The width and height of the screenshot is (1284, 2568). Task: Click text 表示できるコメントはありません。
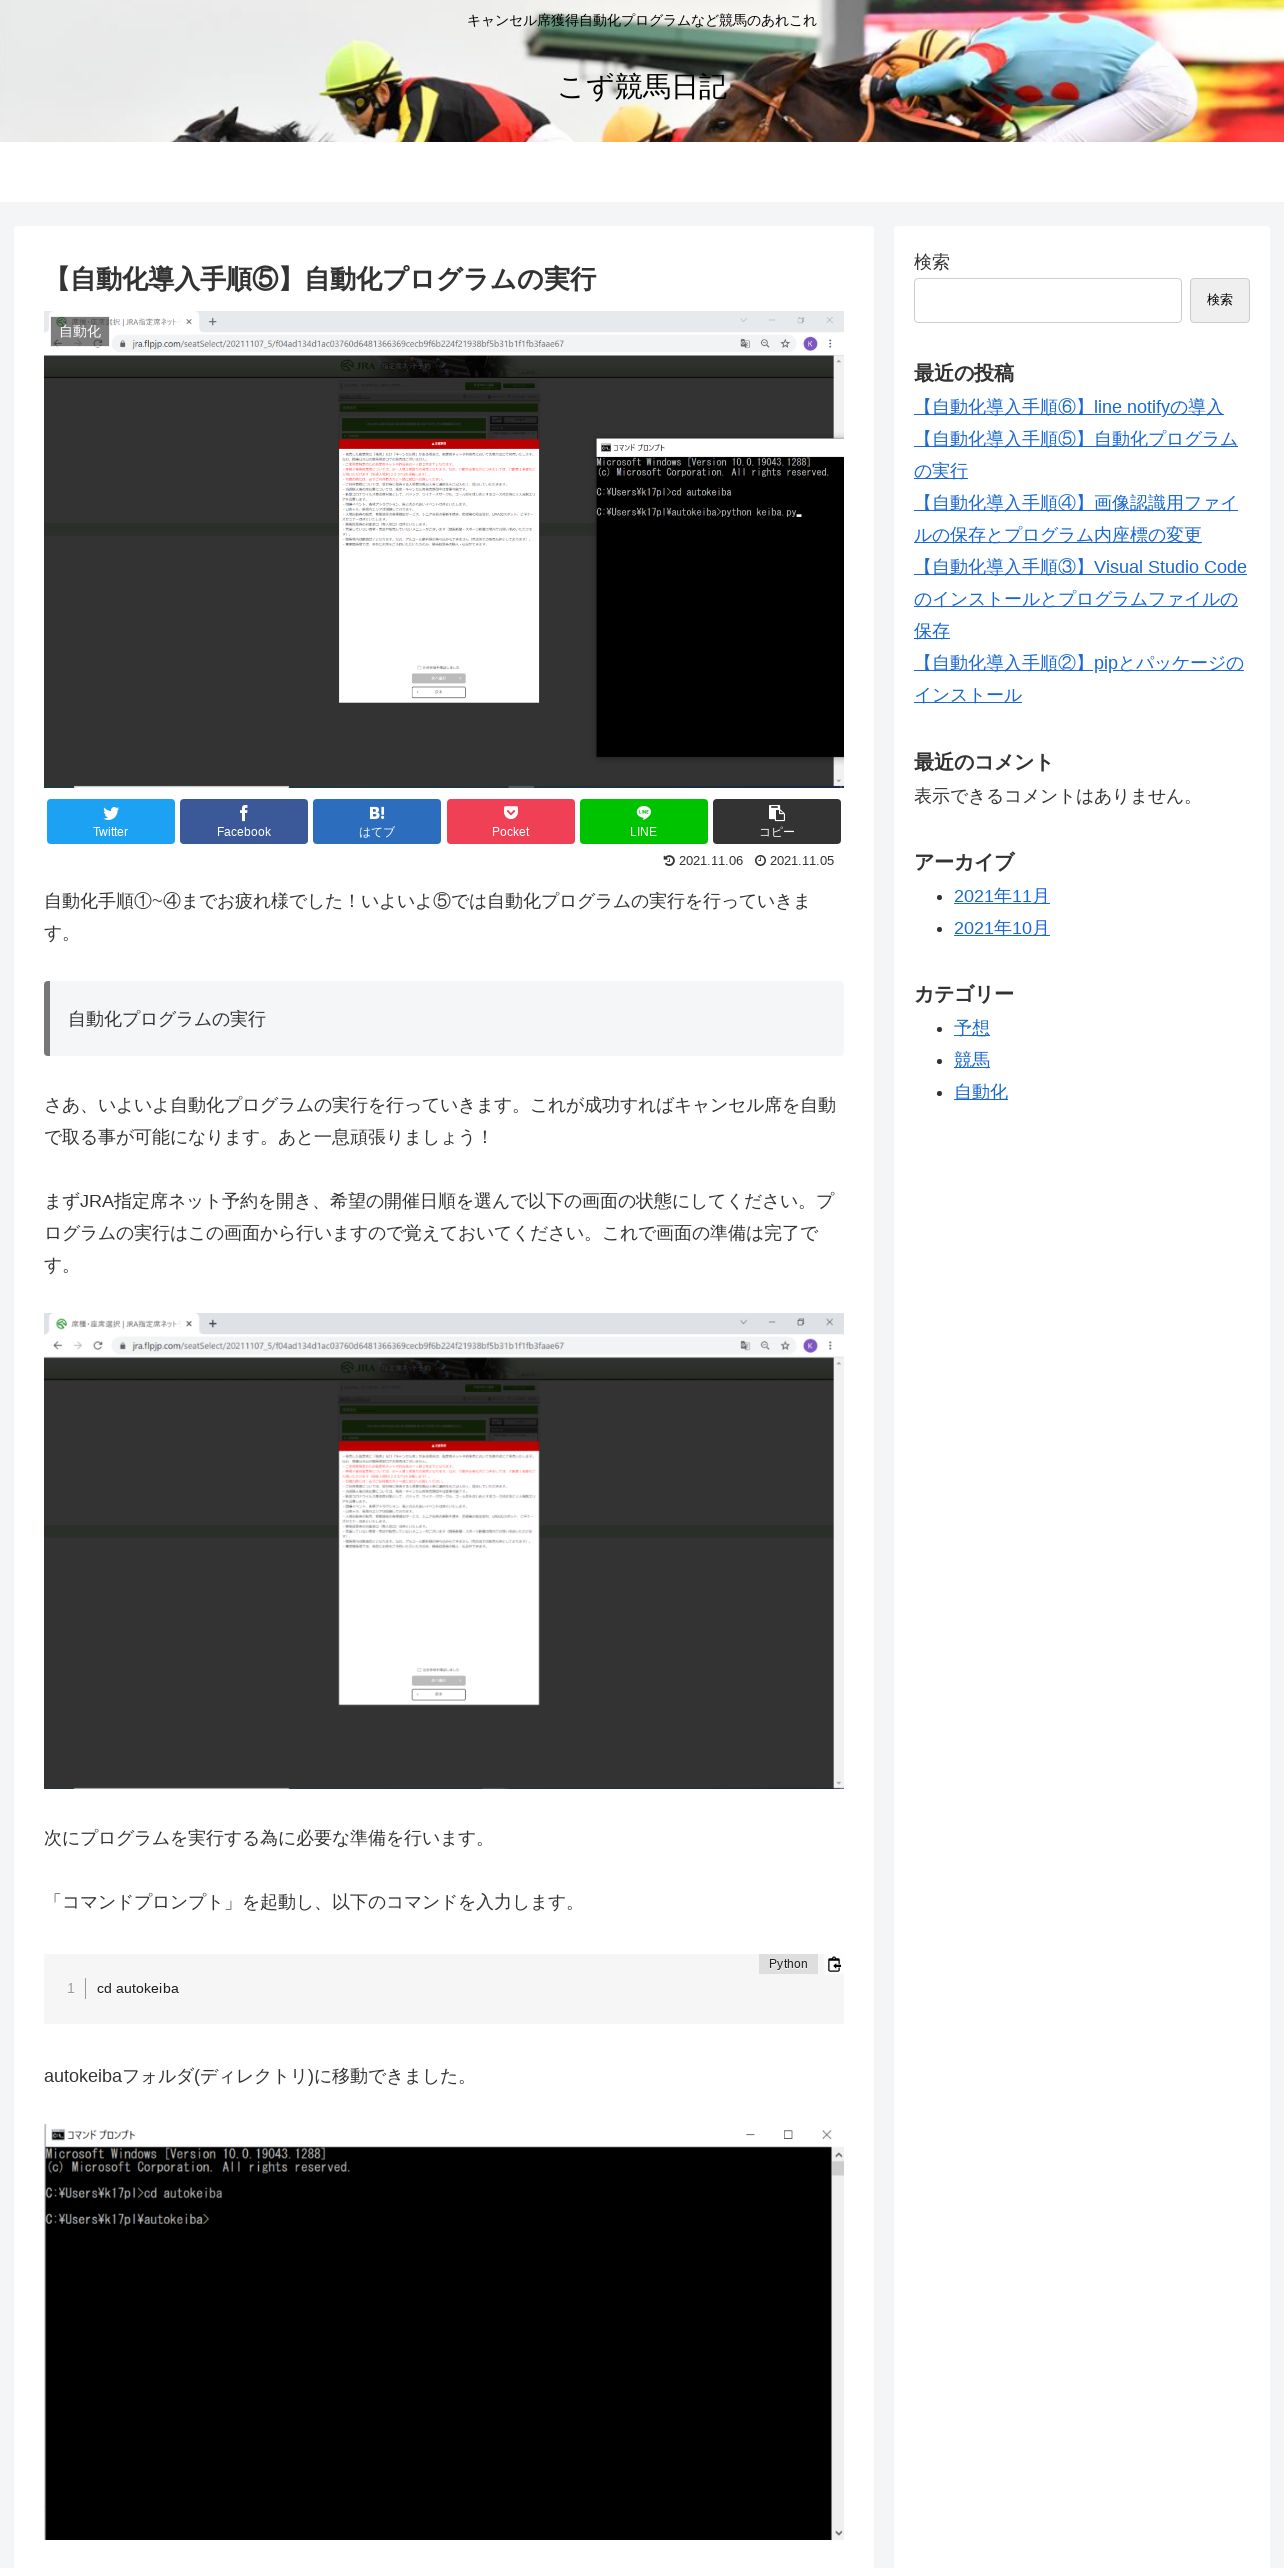coord(1058,796)
